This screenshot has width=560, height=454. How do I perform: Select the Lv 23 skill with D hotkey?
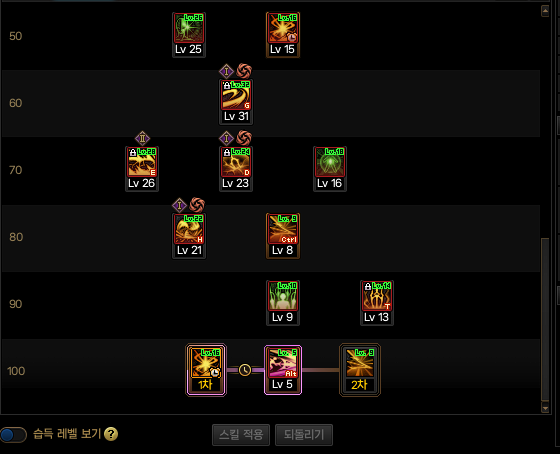236,169
